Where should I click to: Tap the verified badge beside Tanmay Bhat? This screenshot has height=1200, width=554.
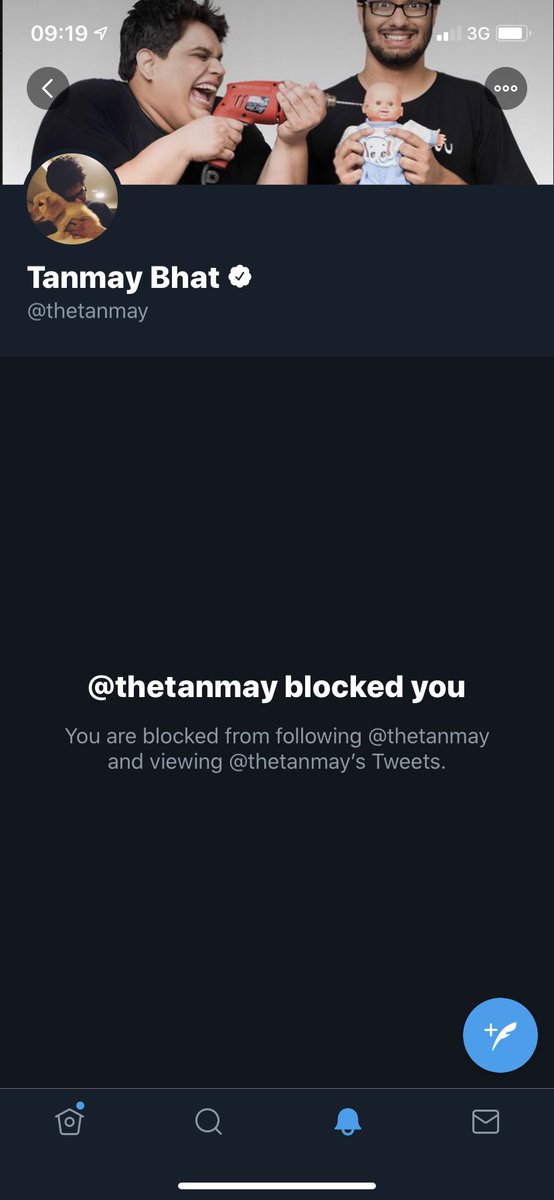coord(239,277)
